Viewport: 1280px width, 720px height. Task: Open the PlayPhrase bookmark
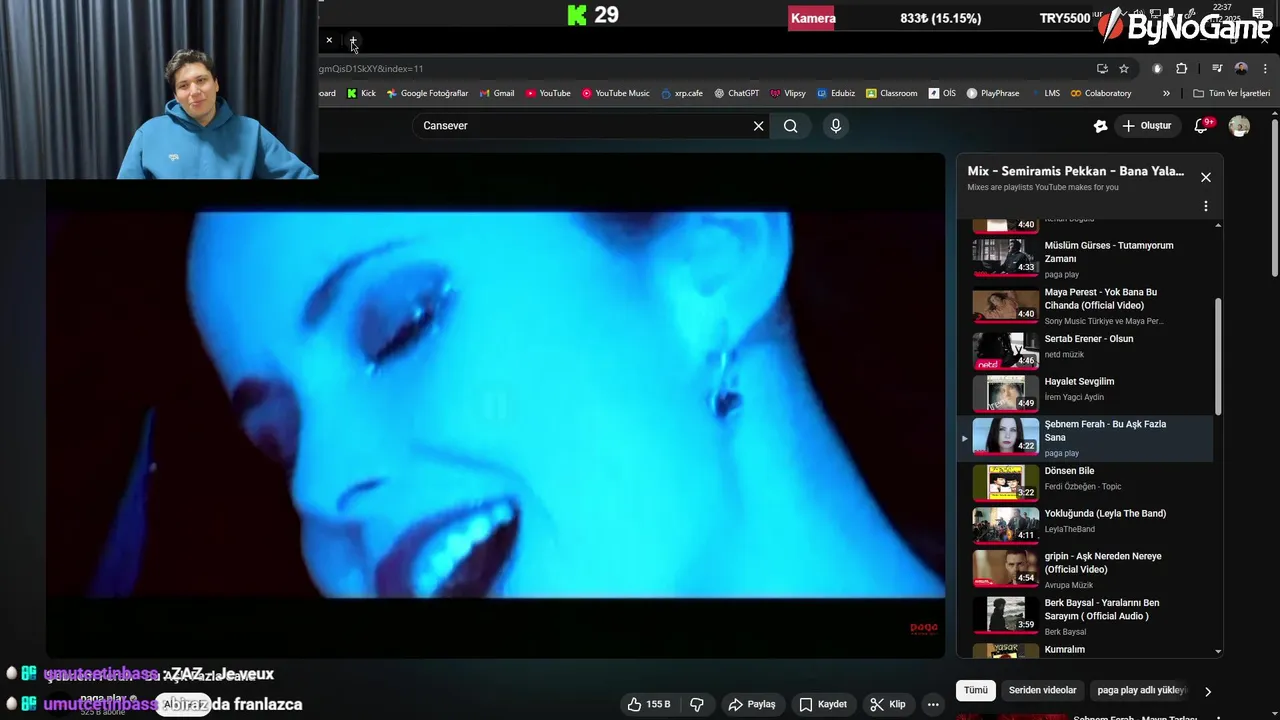(993, 93)
